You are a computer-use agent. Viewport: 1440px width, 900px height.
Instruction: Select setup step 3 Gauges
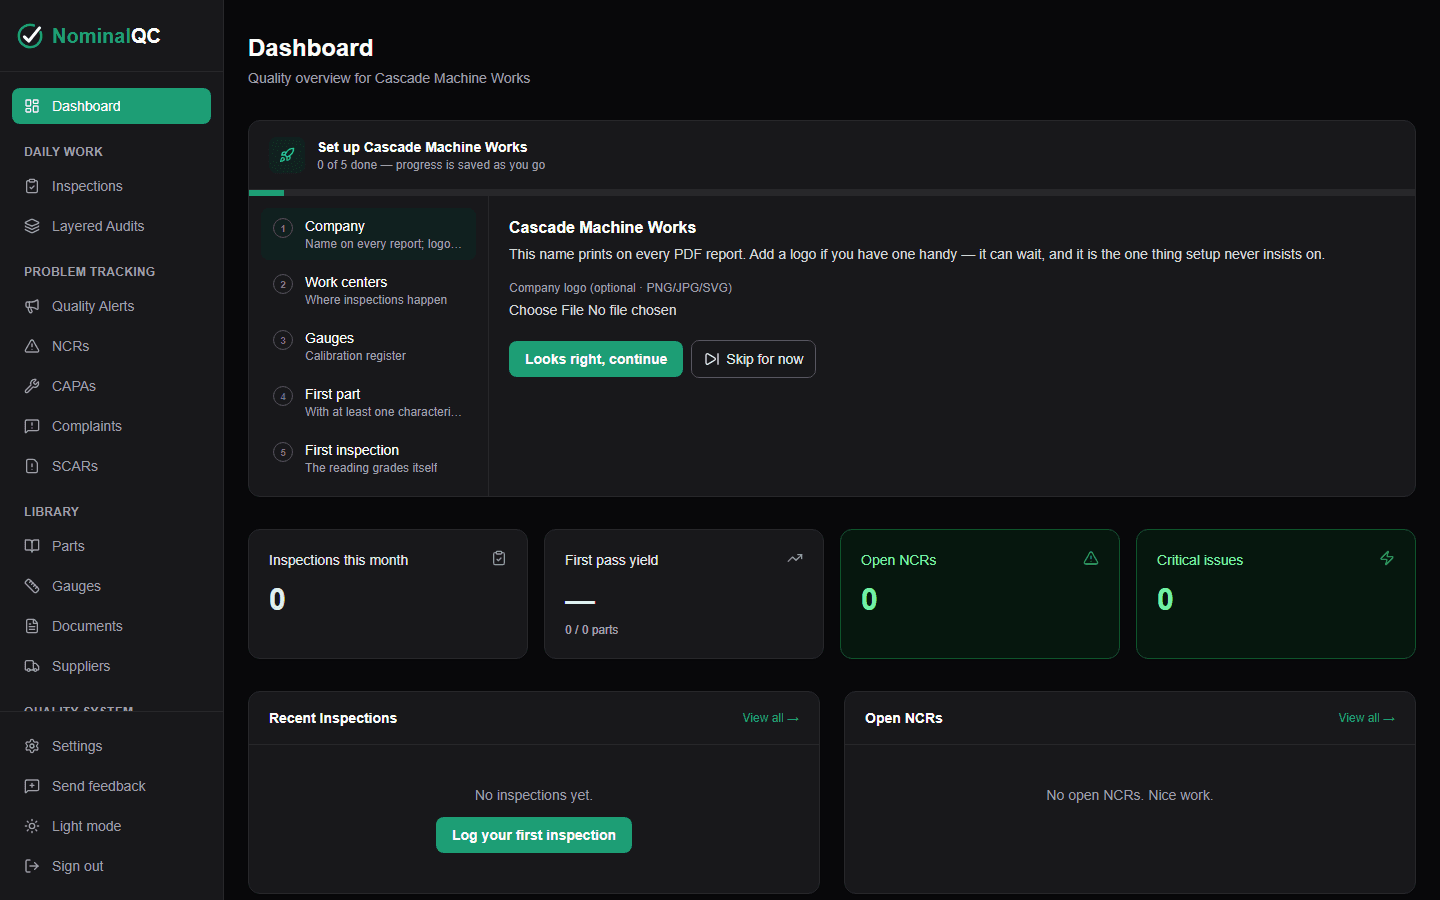pos(368,346)
